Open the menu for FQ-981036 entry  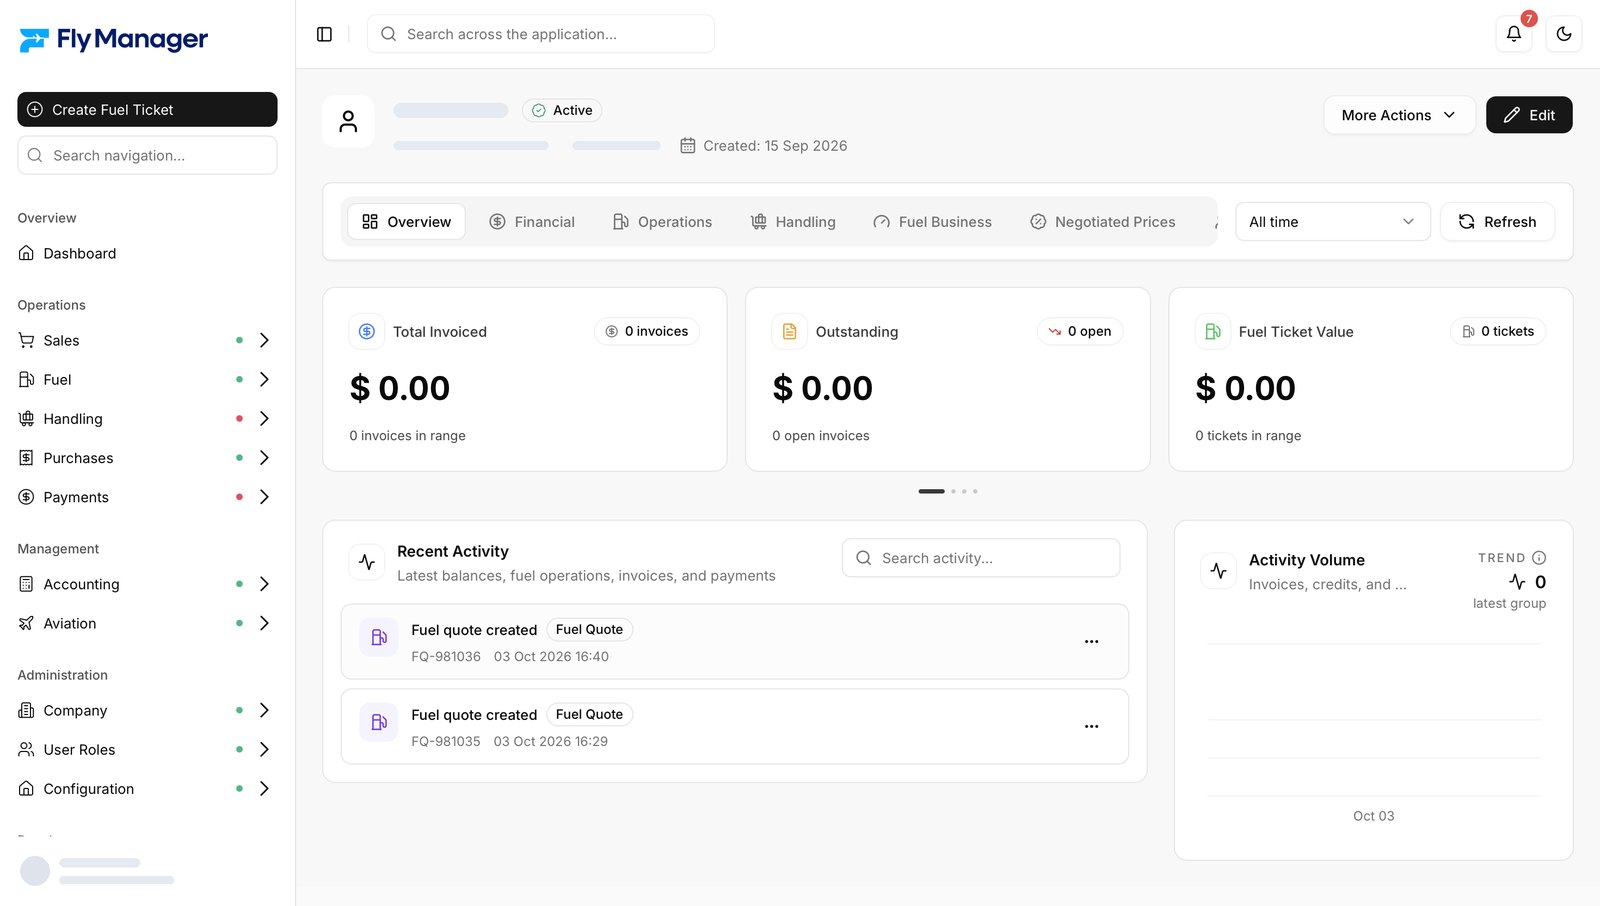click(x=1091, y=642)
